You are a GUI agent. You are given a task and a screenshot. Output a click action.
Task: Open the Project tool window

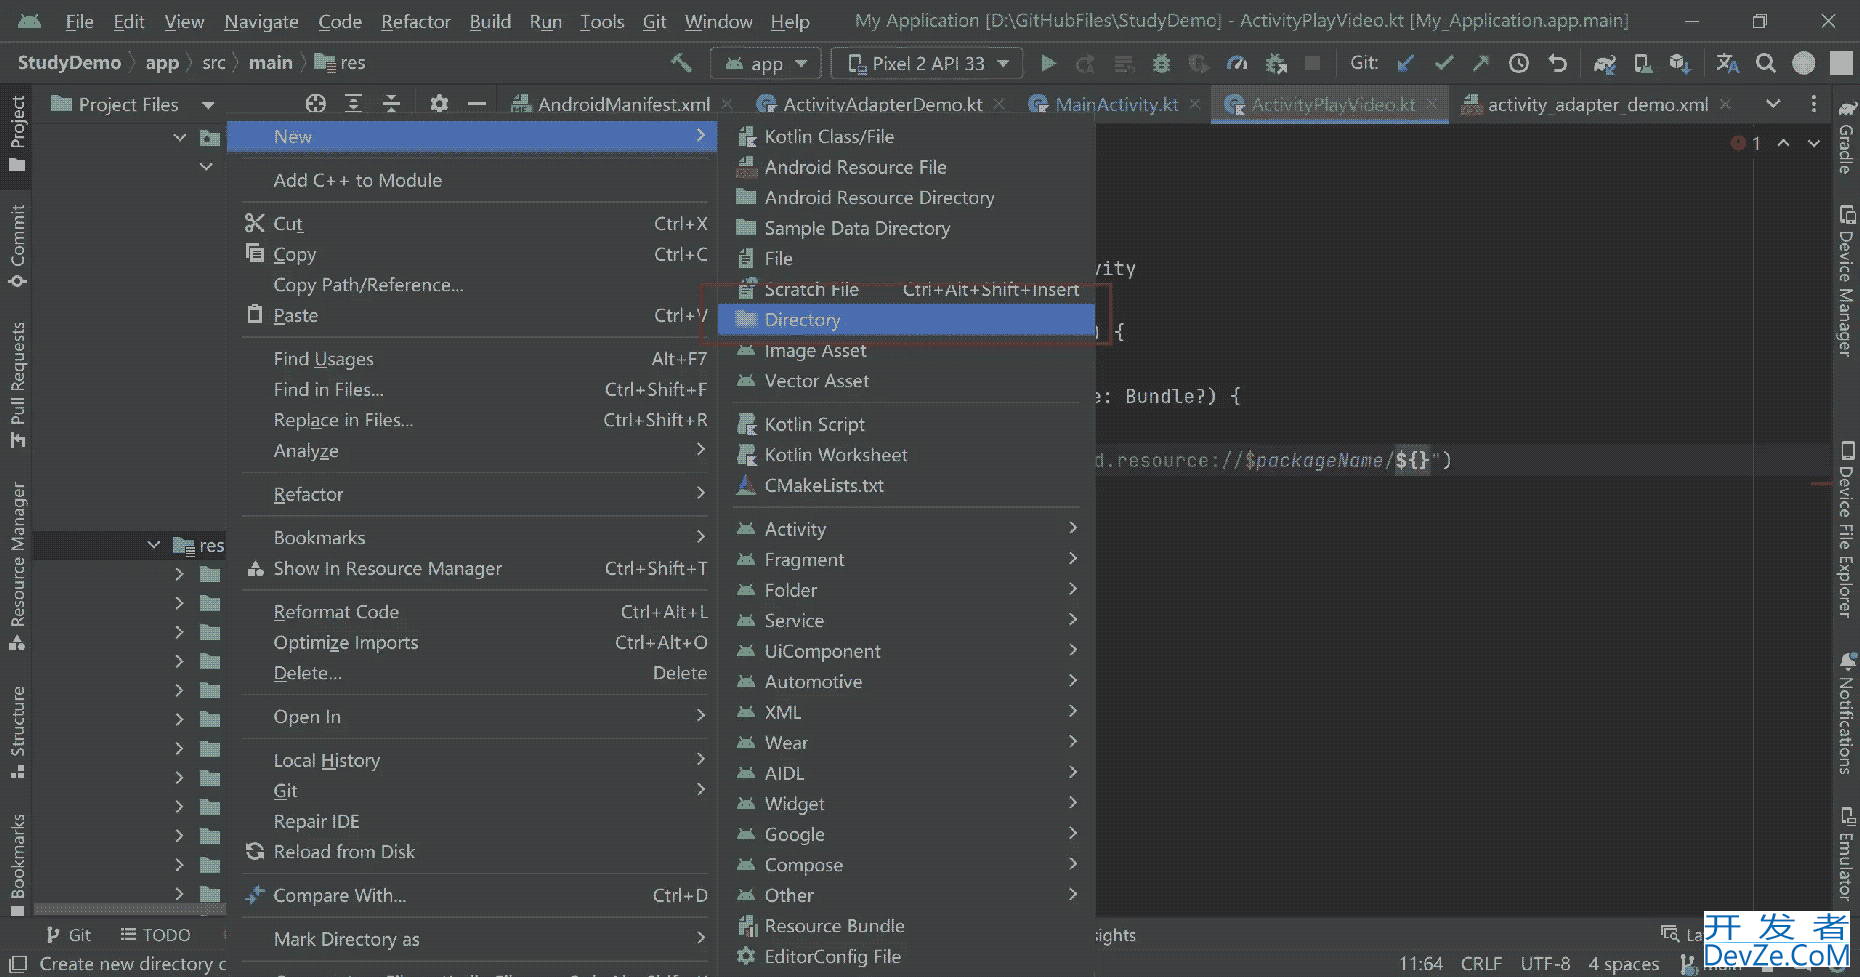click(16, 133)
